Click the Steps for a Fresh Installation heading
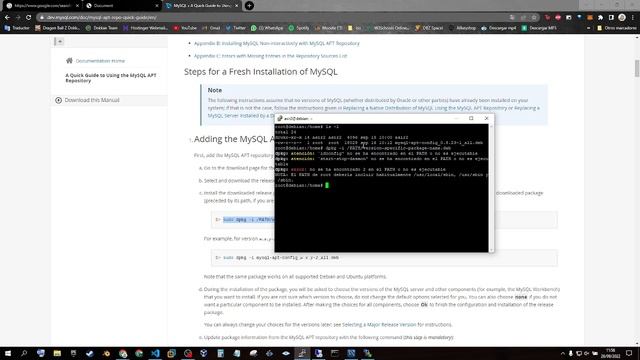Screen dimensions: 640x360 click(260, 72)
